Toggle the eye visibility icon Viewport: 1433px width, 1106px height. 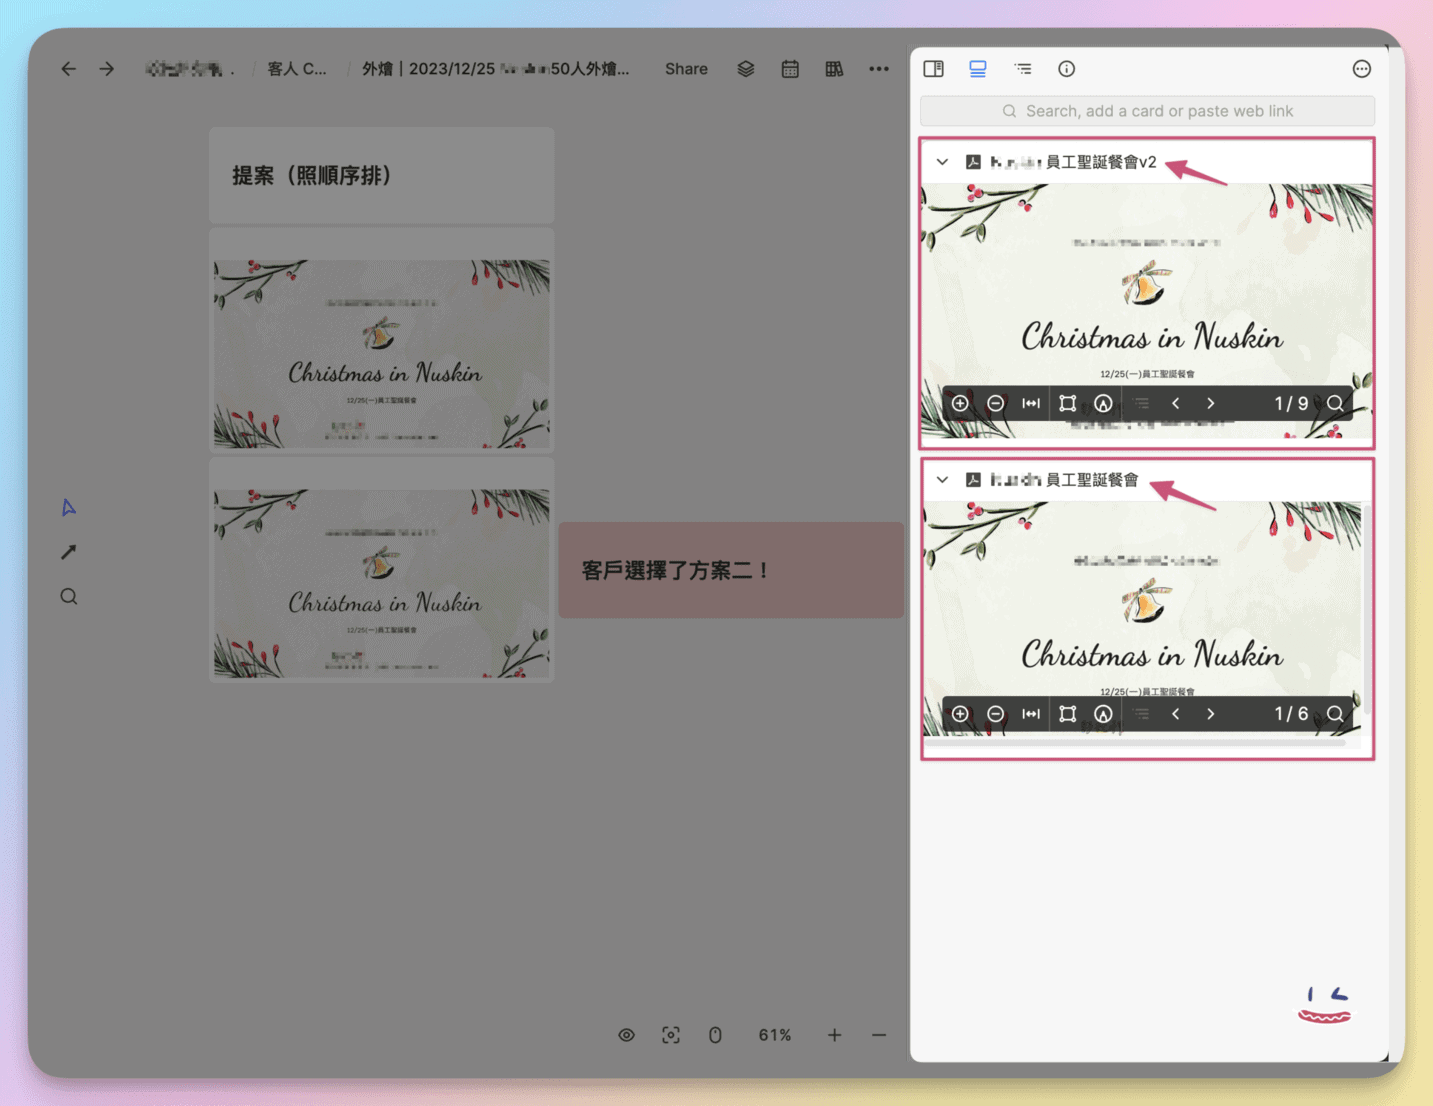coord(626,1035)
